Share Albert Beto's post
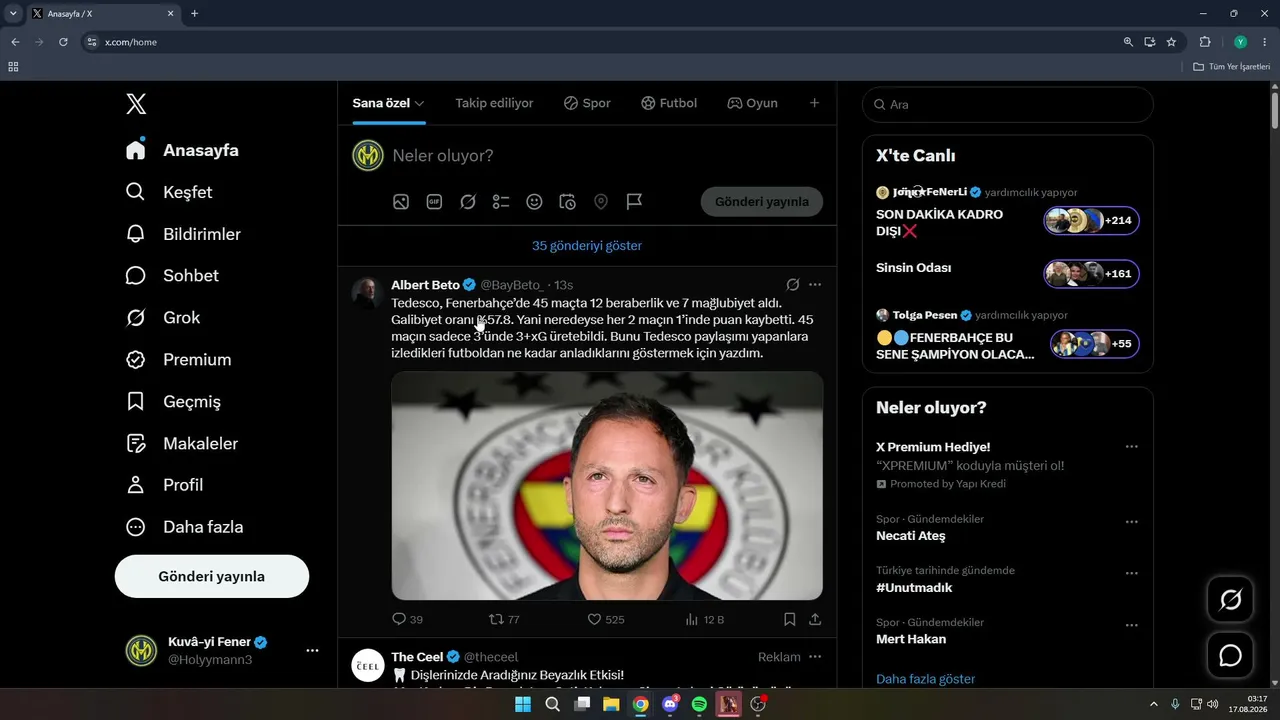 [x=815, y=620]
